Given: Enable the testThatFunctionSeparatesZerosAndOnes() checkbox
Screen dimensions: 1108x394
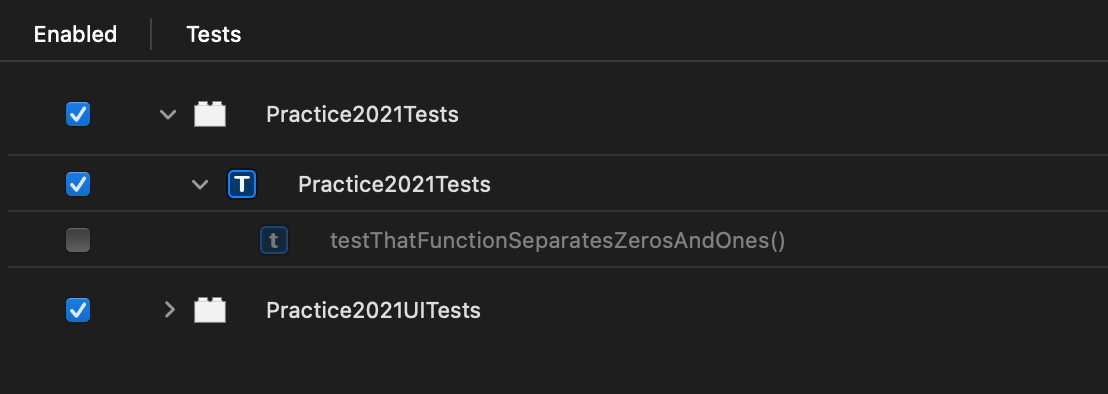Looking at the screenshot, I should [78, 241].
